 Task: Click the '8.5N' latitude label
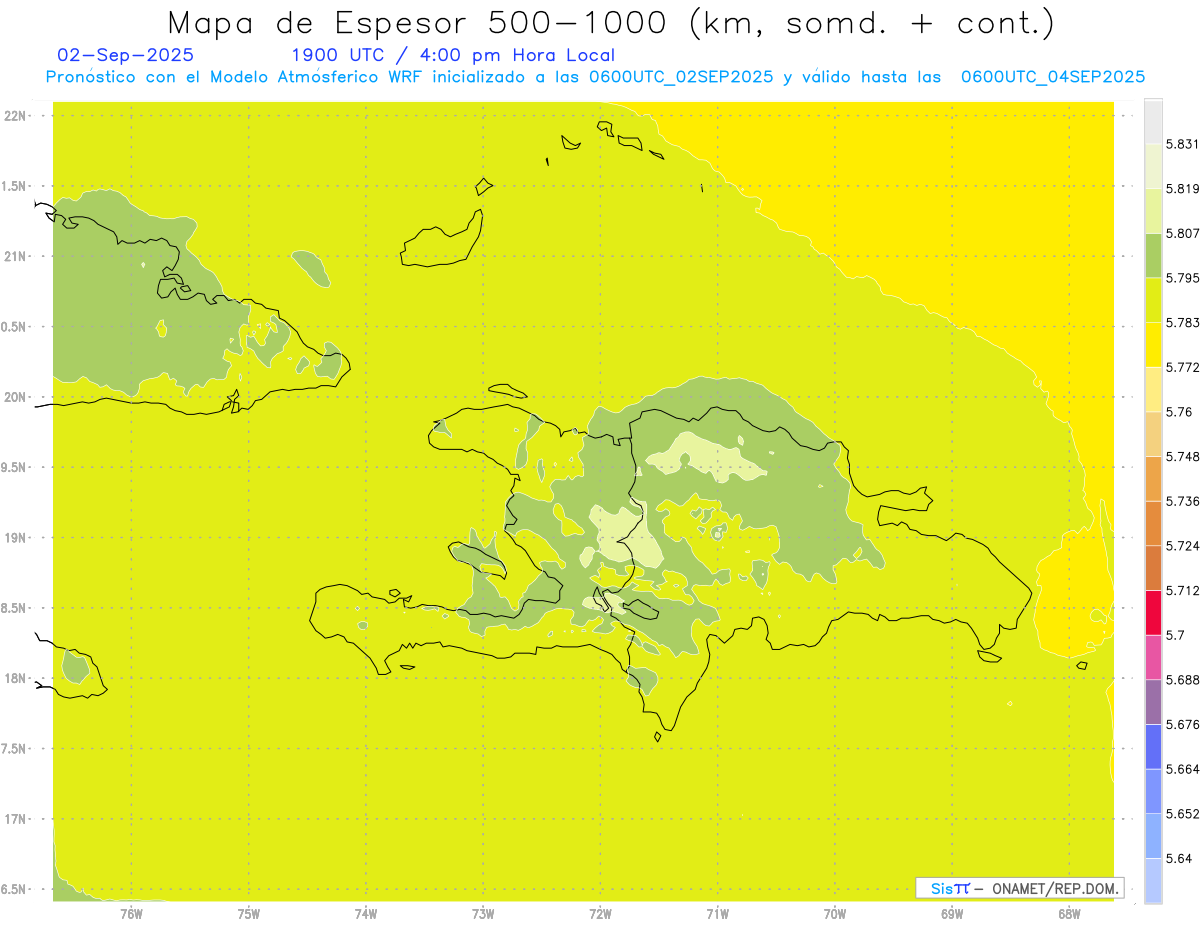click(x=16, y=608)
